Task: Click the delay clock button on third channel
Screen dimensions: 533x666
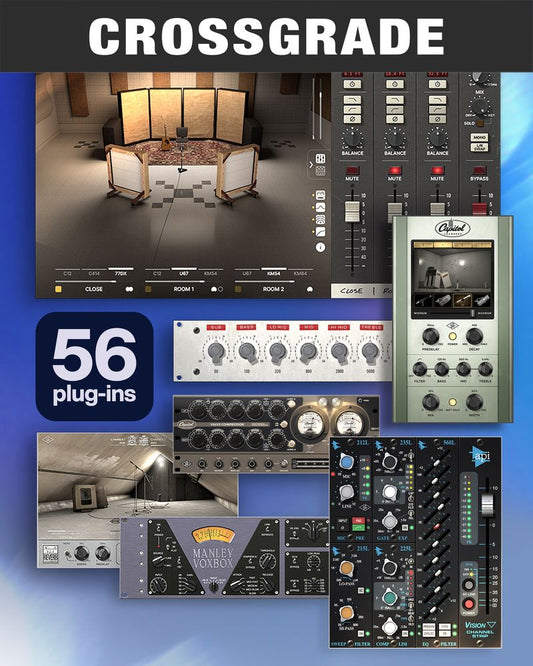Action: coord(437,84)
